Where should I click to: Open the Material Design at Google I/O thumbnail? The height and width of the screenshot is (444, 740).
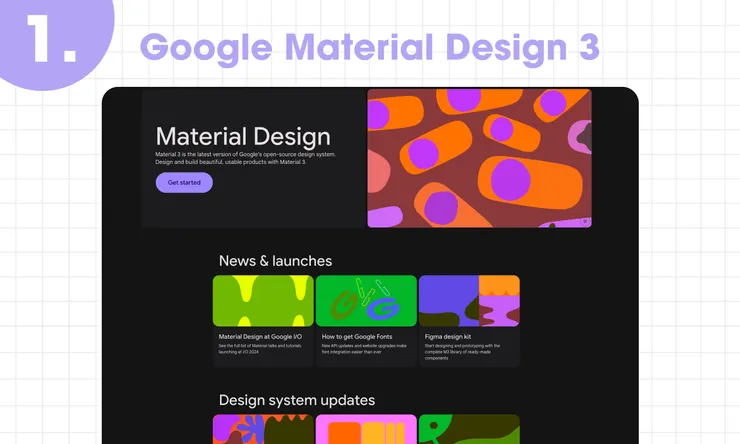[x=263, y=301]
